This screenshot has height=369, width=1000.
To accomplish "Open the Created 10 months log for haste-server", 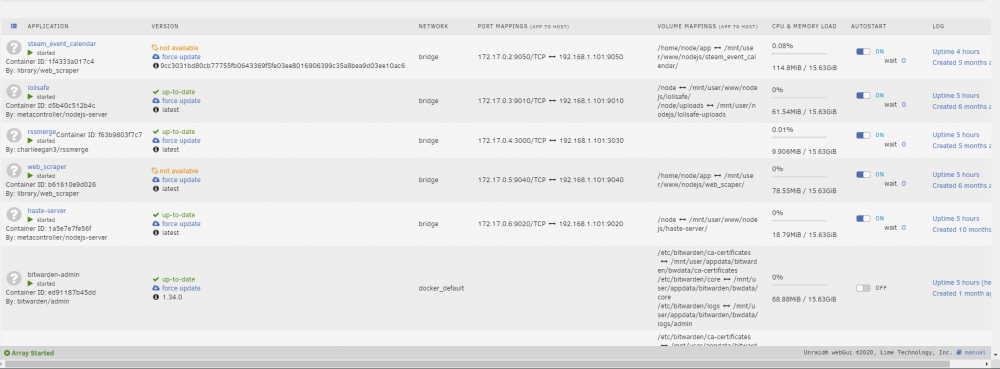I will point(962,229).
